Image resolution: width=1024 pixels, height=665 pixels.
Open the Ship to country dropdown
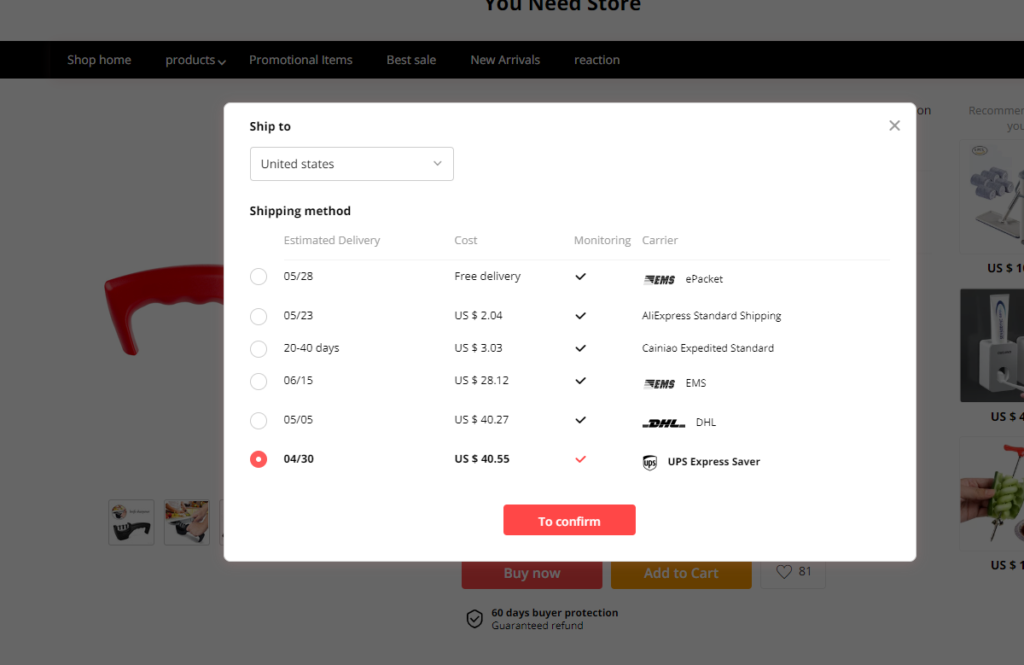(351, 164)
